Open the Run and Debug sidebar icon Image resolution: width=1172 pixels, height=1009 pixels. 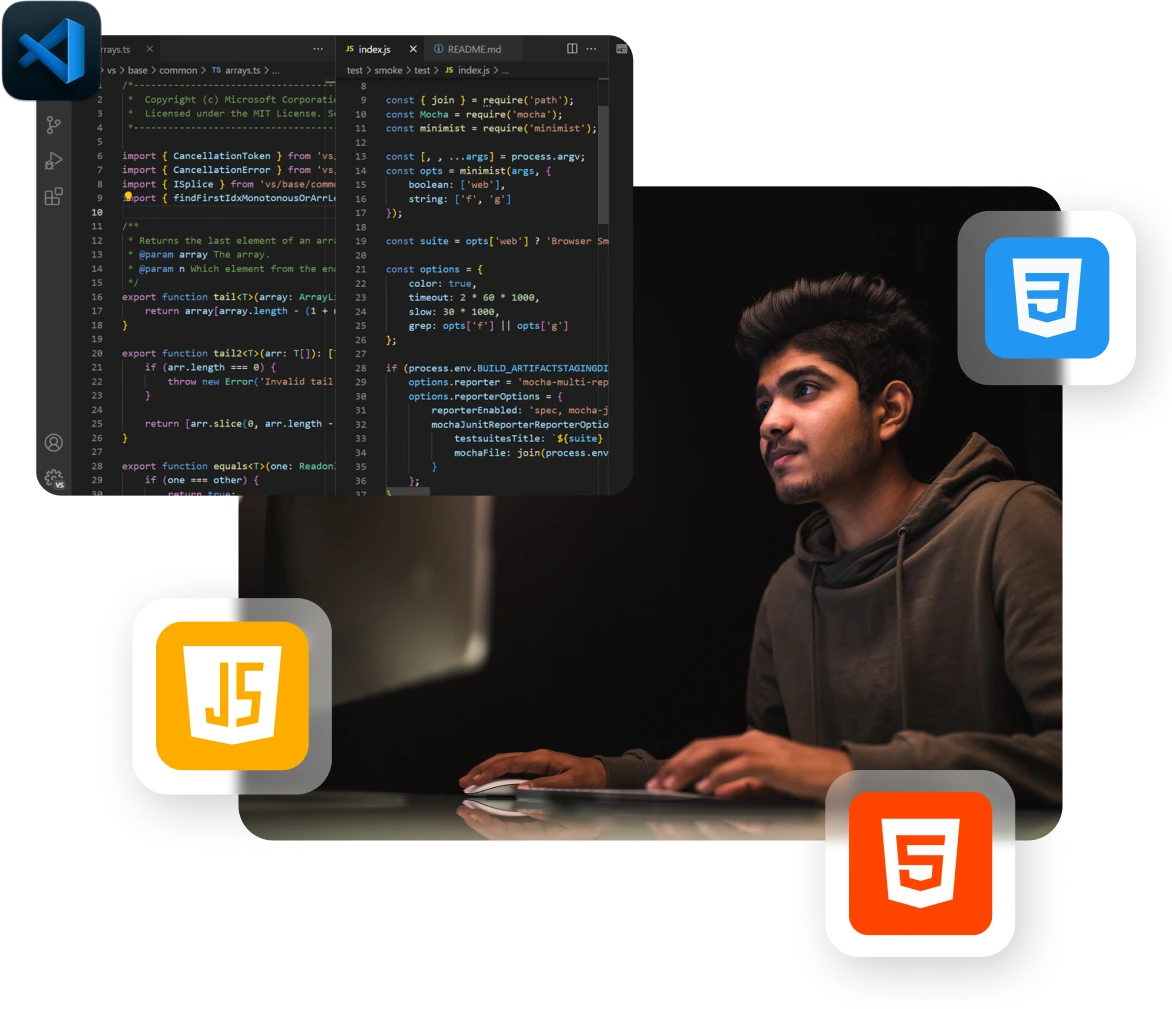pos(55,159)
